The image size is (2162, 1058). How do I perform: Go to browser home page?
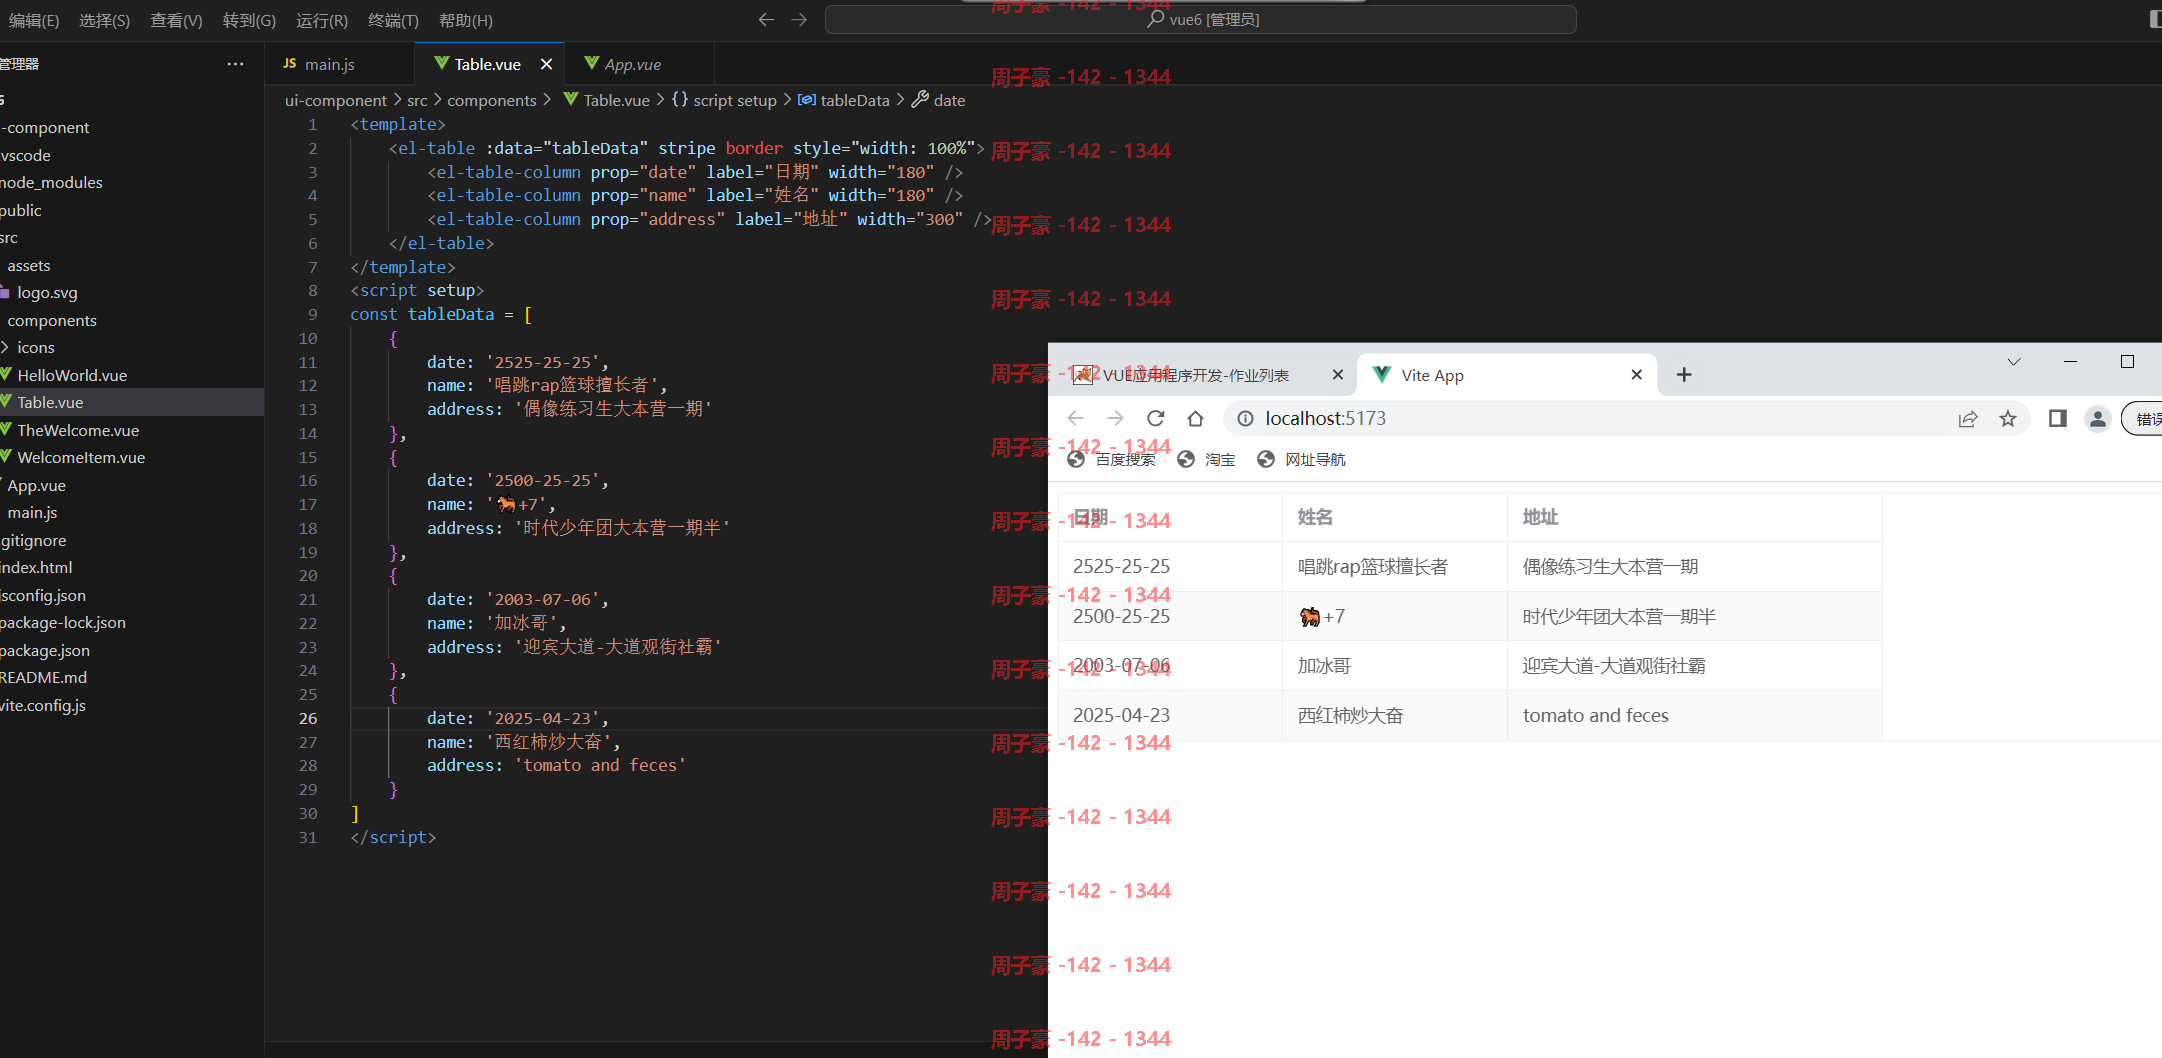[x=1195, y=419]
